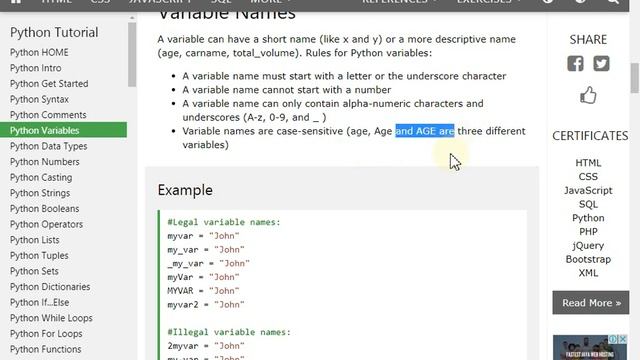Open Python Sets chapter
Screen dimensions: 640x360
(34, 271)
